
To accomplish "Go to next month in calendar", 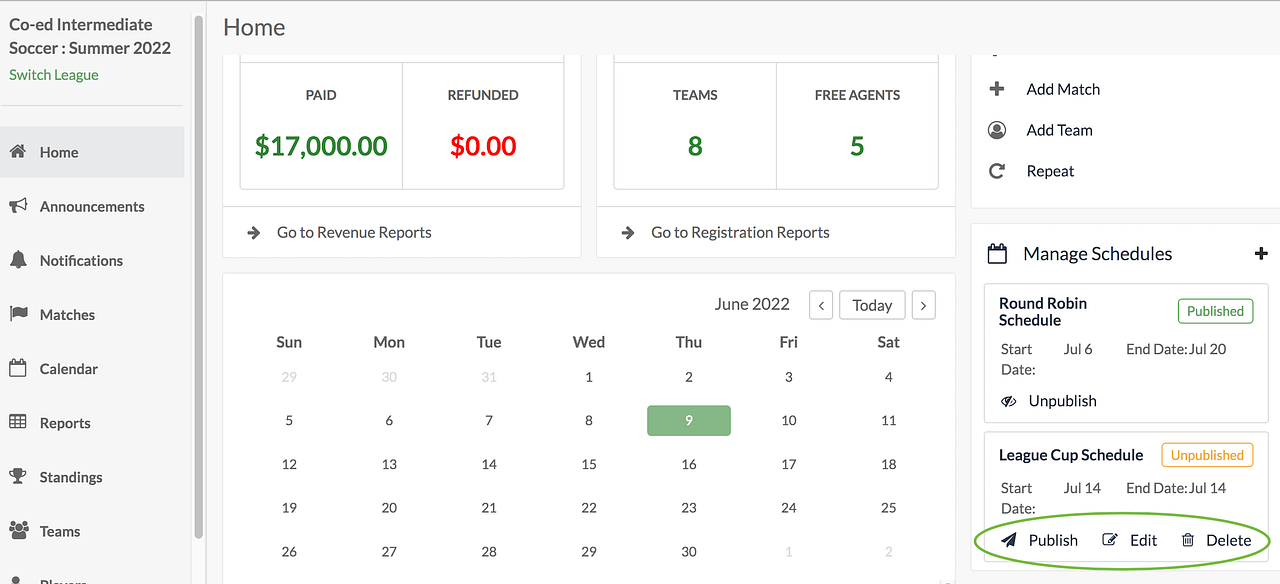I will (923, 305).
